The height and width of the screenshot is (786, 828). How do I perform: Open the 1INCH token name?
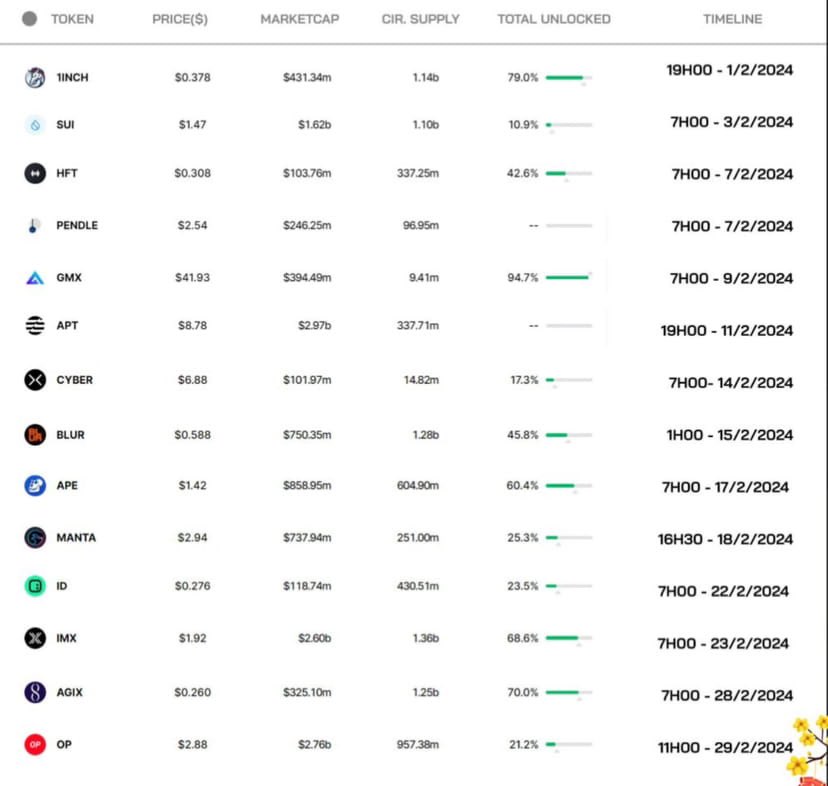pyautogui.click(x=72, y=78)
